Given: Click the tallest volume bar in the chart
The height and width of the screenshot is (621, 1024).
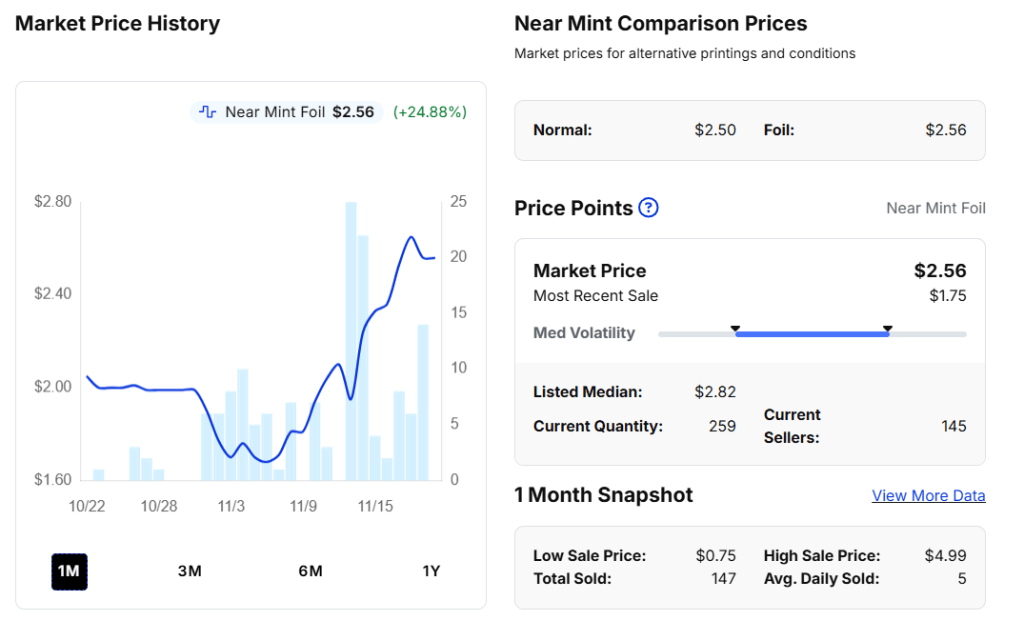Looking at the screenshot, I should (x=351, y=340).
